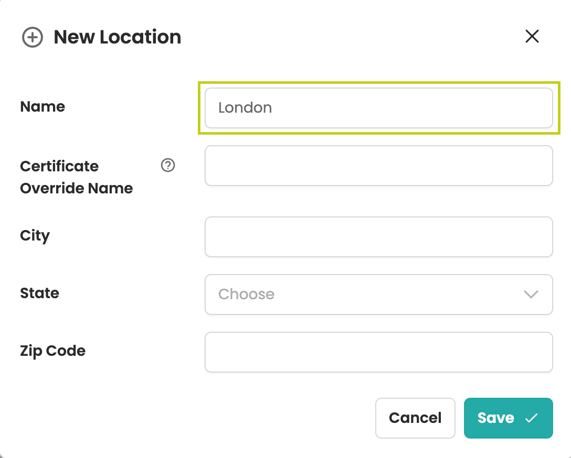Click the word London in Name field
The width and height of the screenshot is (571, 458).
coord(245,108)
